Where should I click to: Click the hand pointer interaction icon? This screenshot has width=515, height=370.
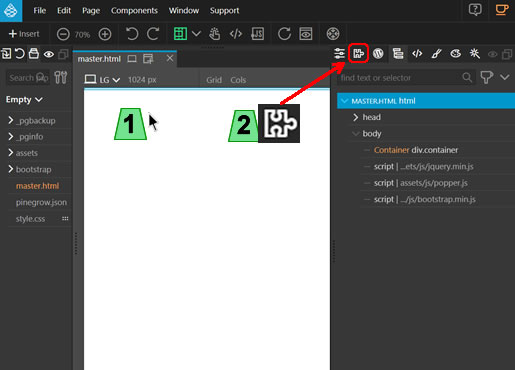click(215, 34)
